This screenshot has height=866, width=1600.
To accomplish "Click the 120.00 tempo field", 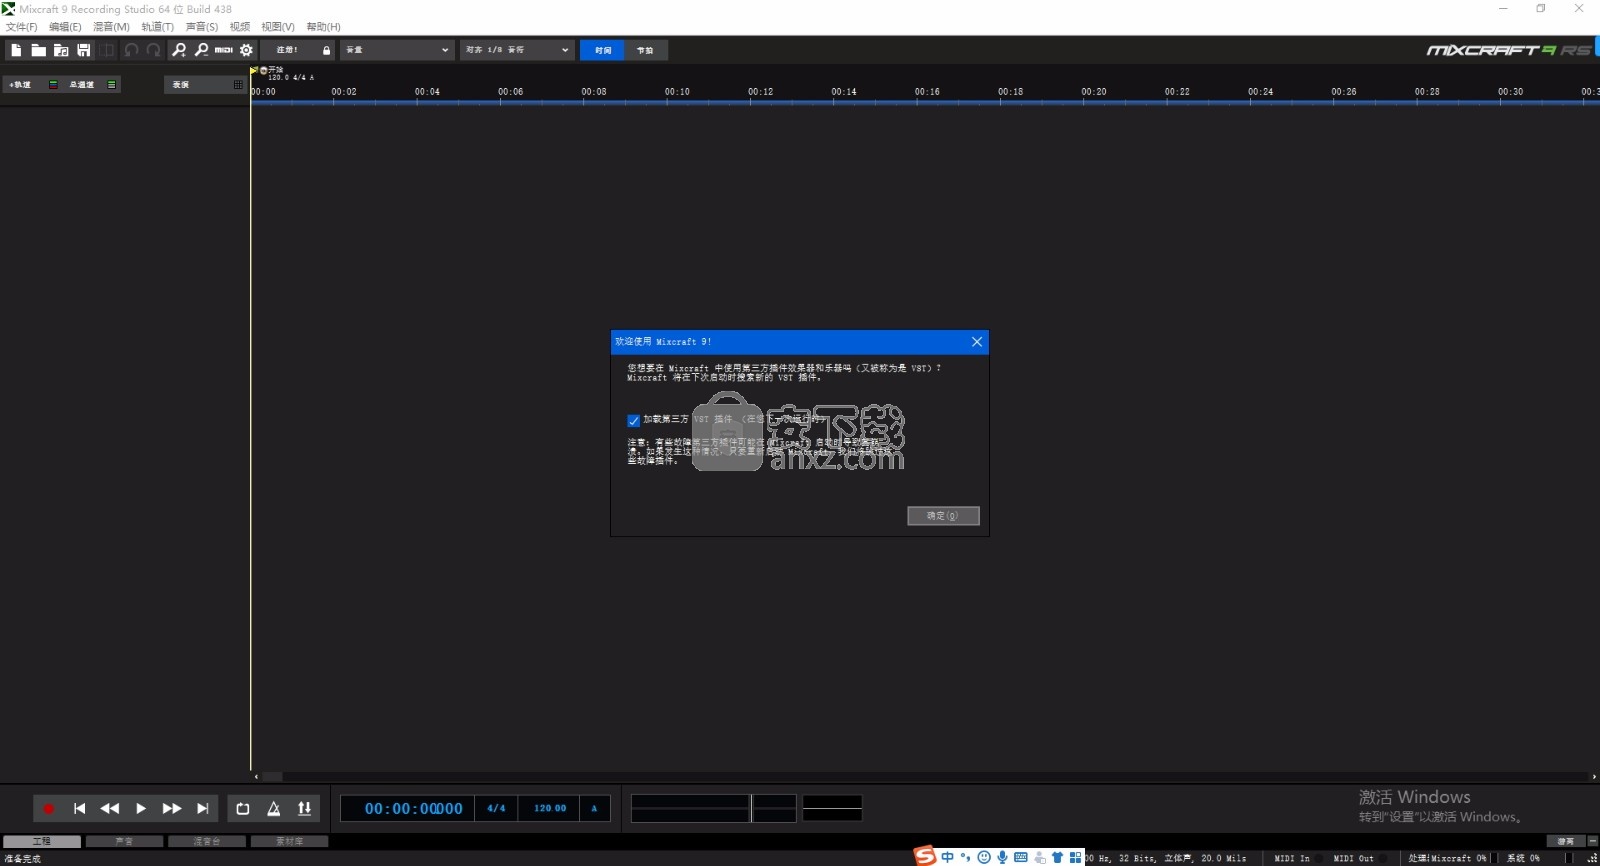I will [x=549, y=809].
